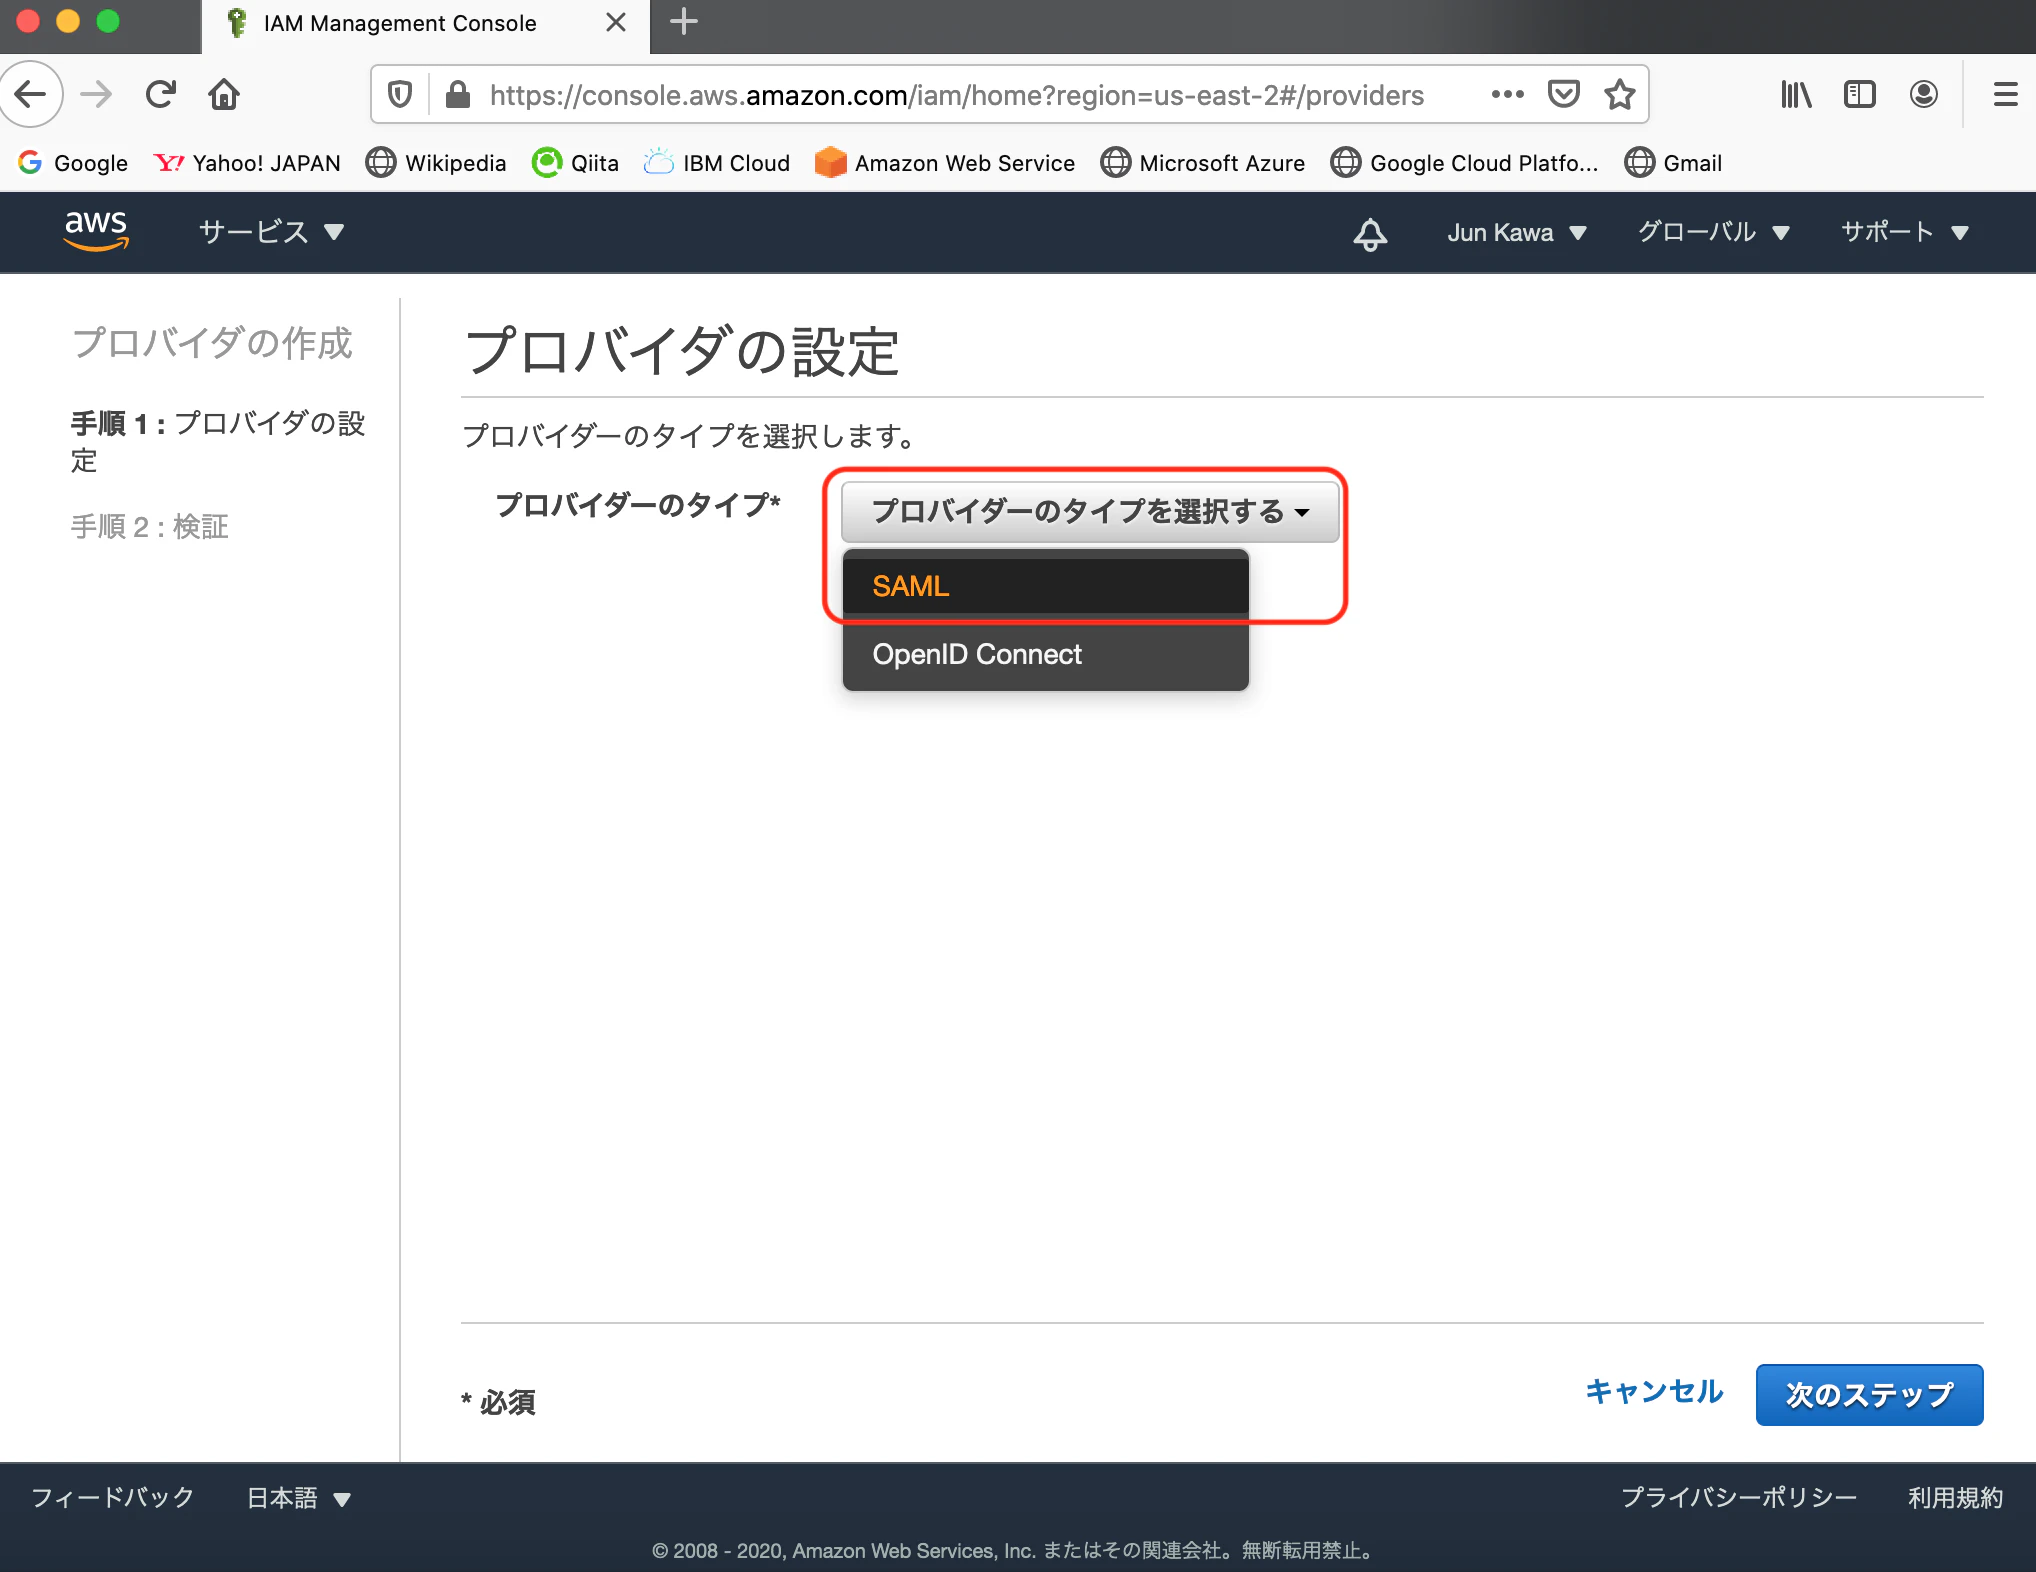Open フィードバック link in footer
The image size is (2036, 1572).
tap(113, 1497)
